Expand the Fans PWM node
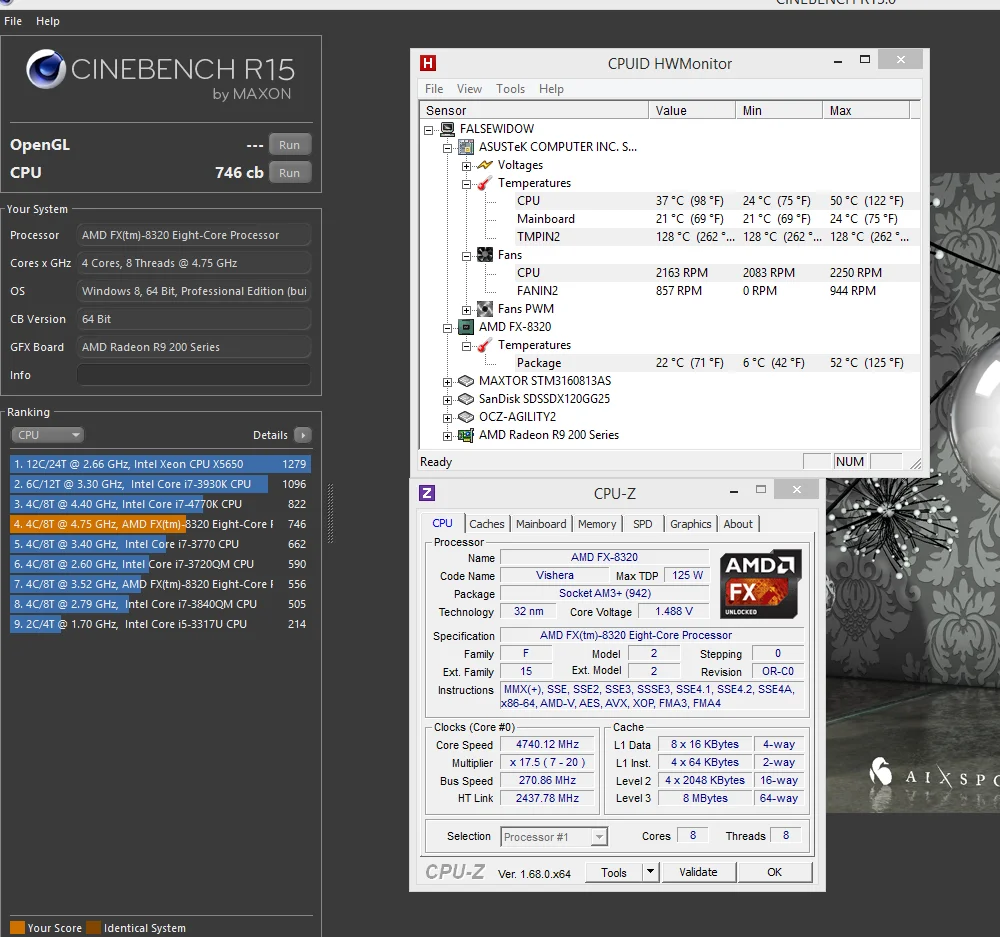 (467, 310)
